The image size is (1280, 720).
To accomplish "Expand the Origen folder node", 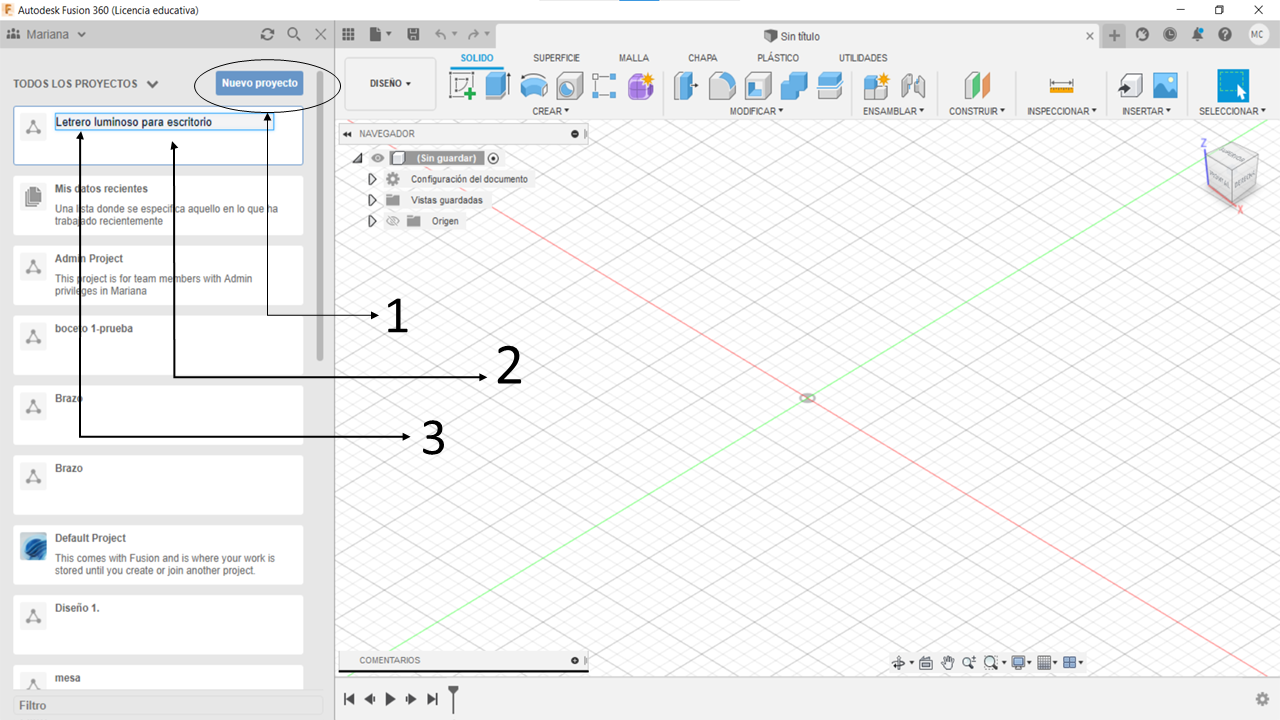I will (x=373, y=221).
